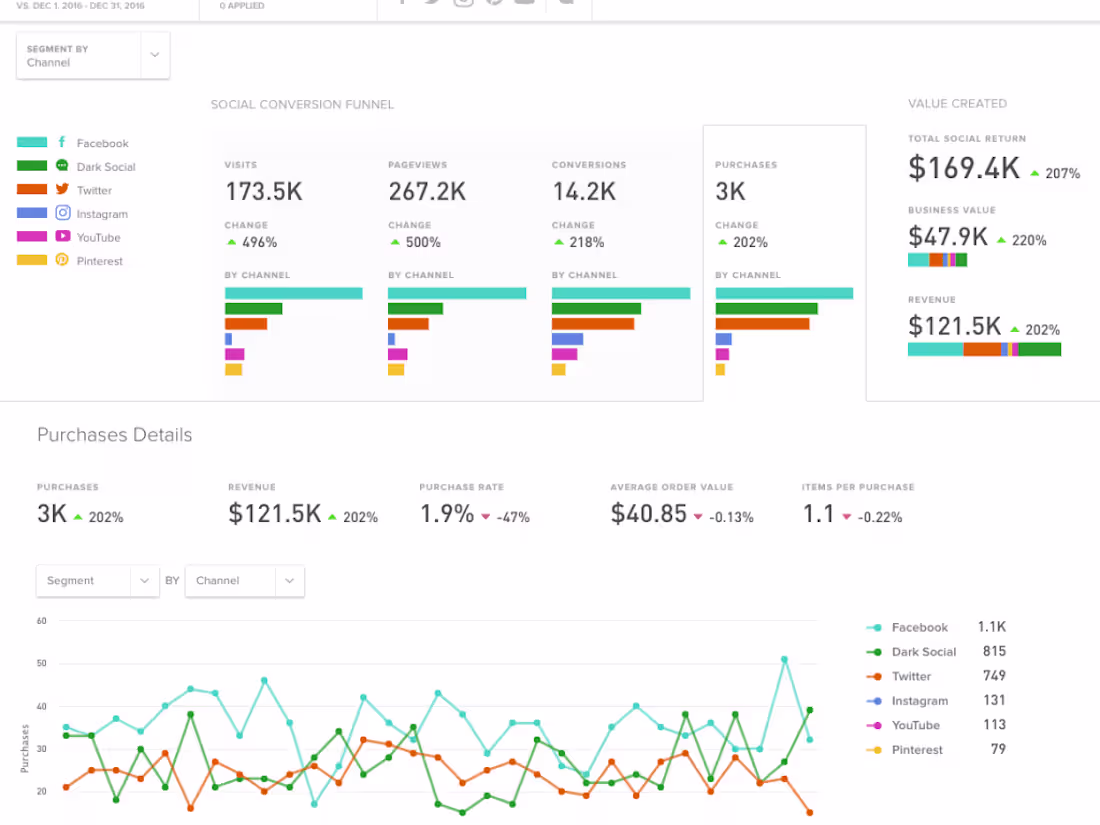The height and width of the screenshot is (825, 1100).
Task: Expand the Channel dropdown next to BY
Action: pyautogui.click(x=244, y=580)
